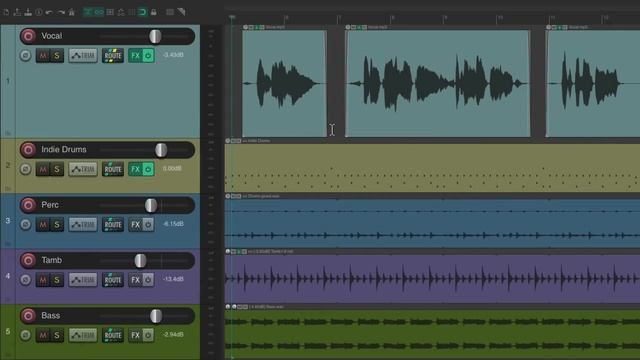The image size is (640, 360).
Task: Open the FX chain on Bass track
Action: [x=135, y=335]
